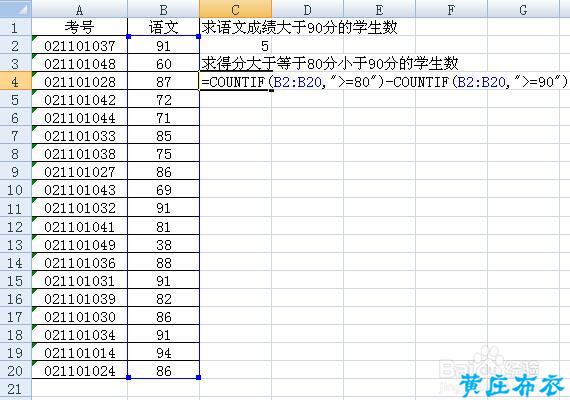This screenshot has height=400, width=570.
Task: Click exam number 021101034
Action: [80, 335]
